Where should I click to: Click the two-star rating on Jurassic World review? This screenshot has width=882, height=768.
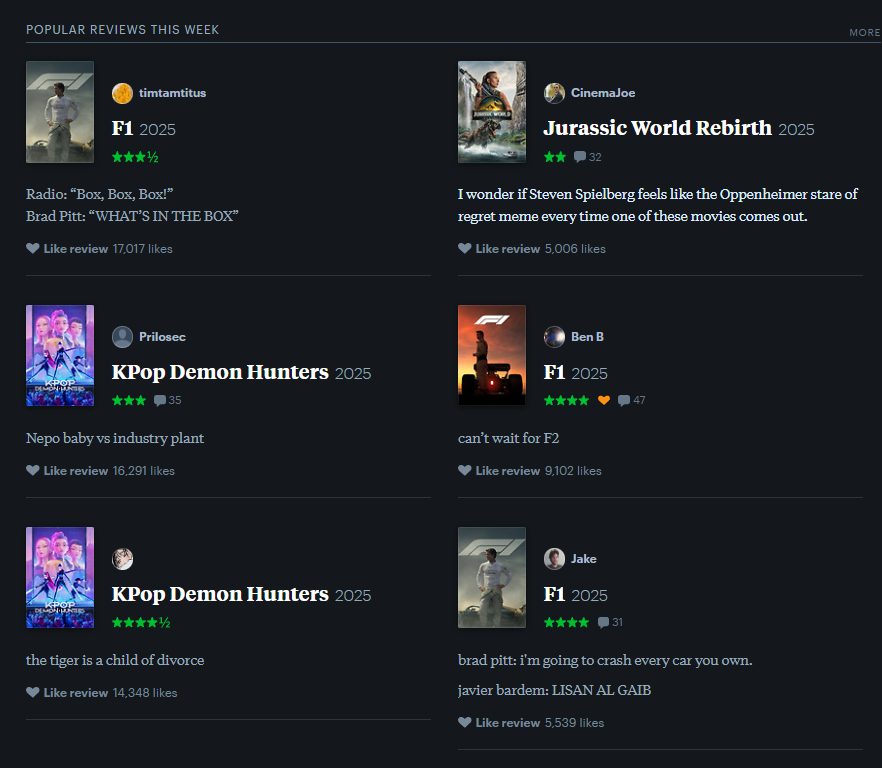[555, 157]
